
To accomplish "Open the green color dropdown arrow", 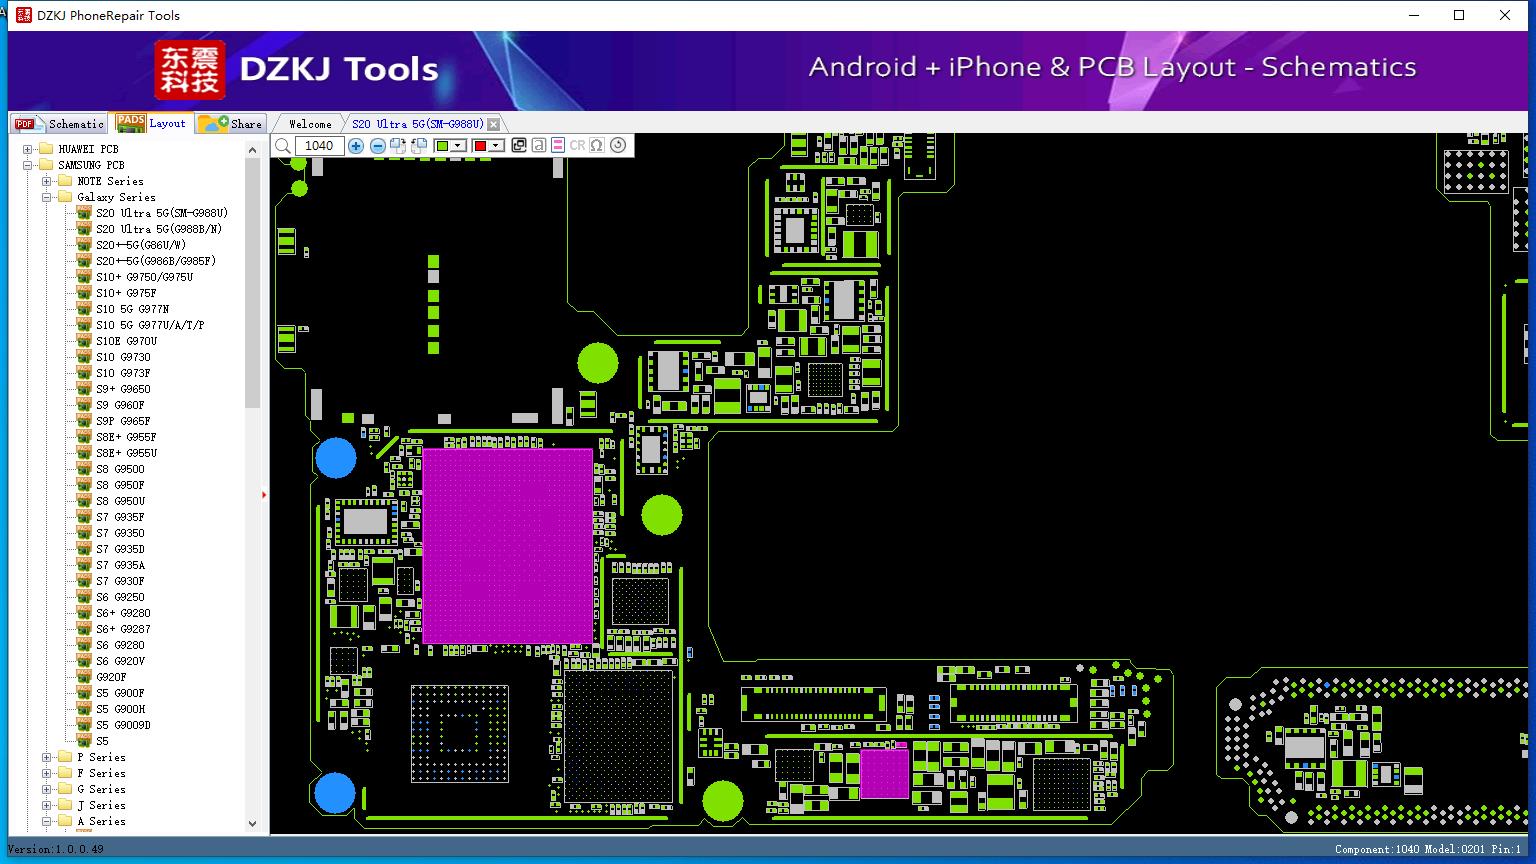I will pos(458,146).
